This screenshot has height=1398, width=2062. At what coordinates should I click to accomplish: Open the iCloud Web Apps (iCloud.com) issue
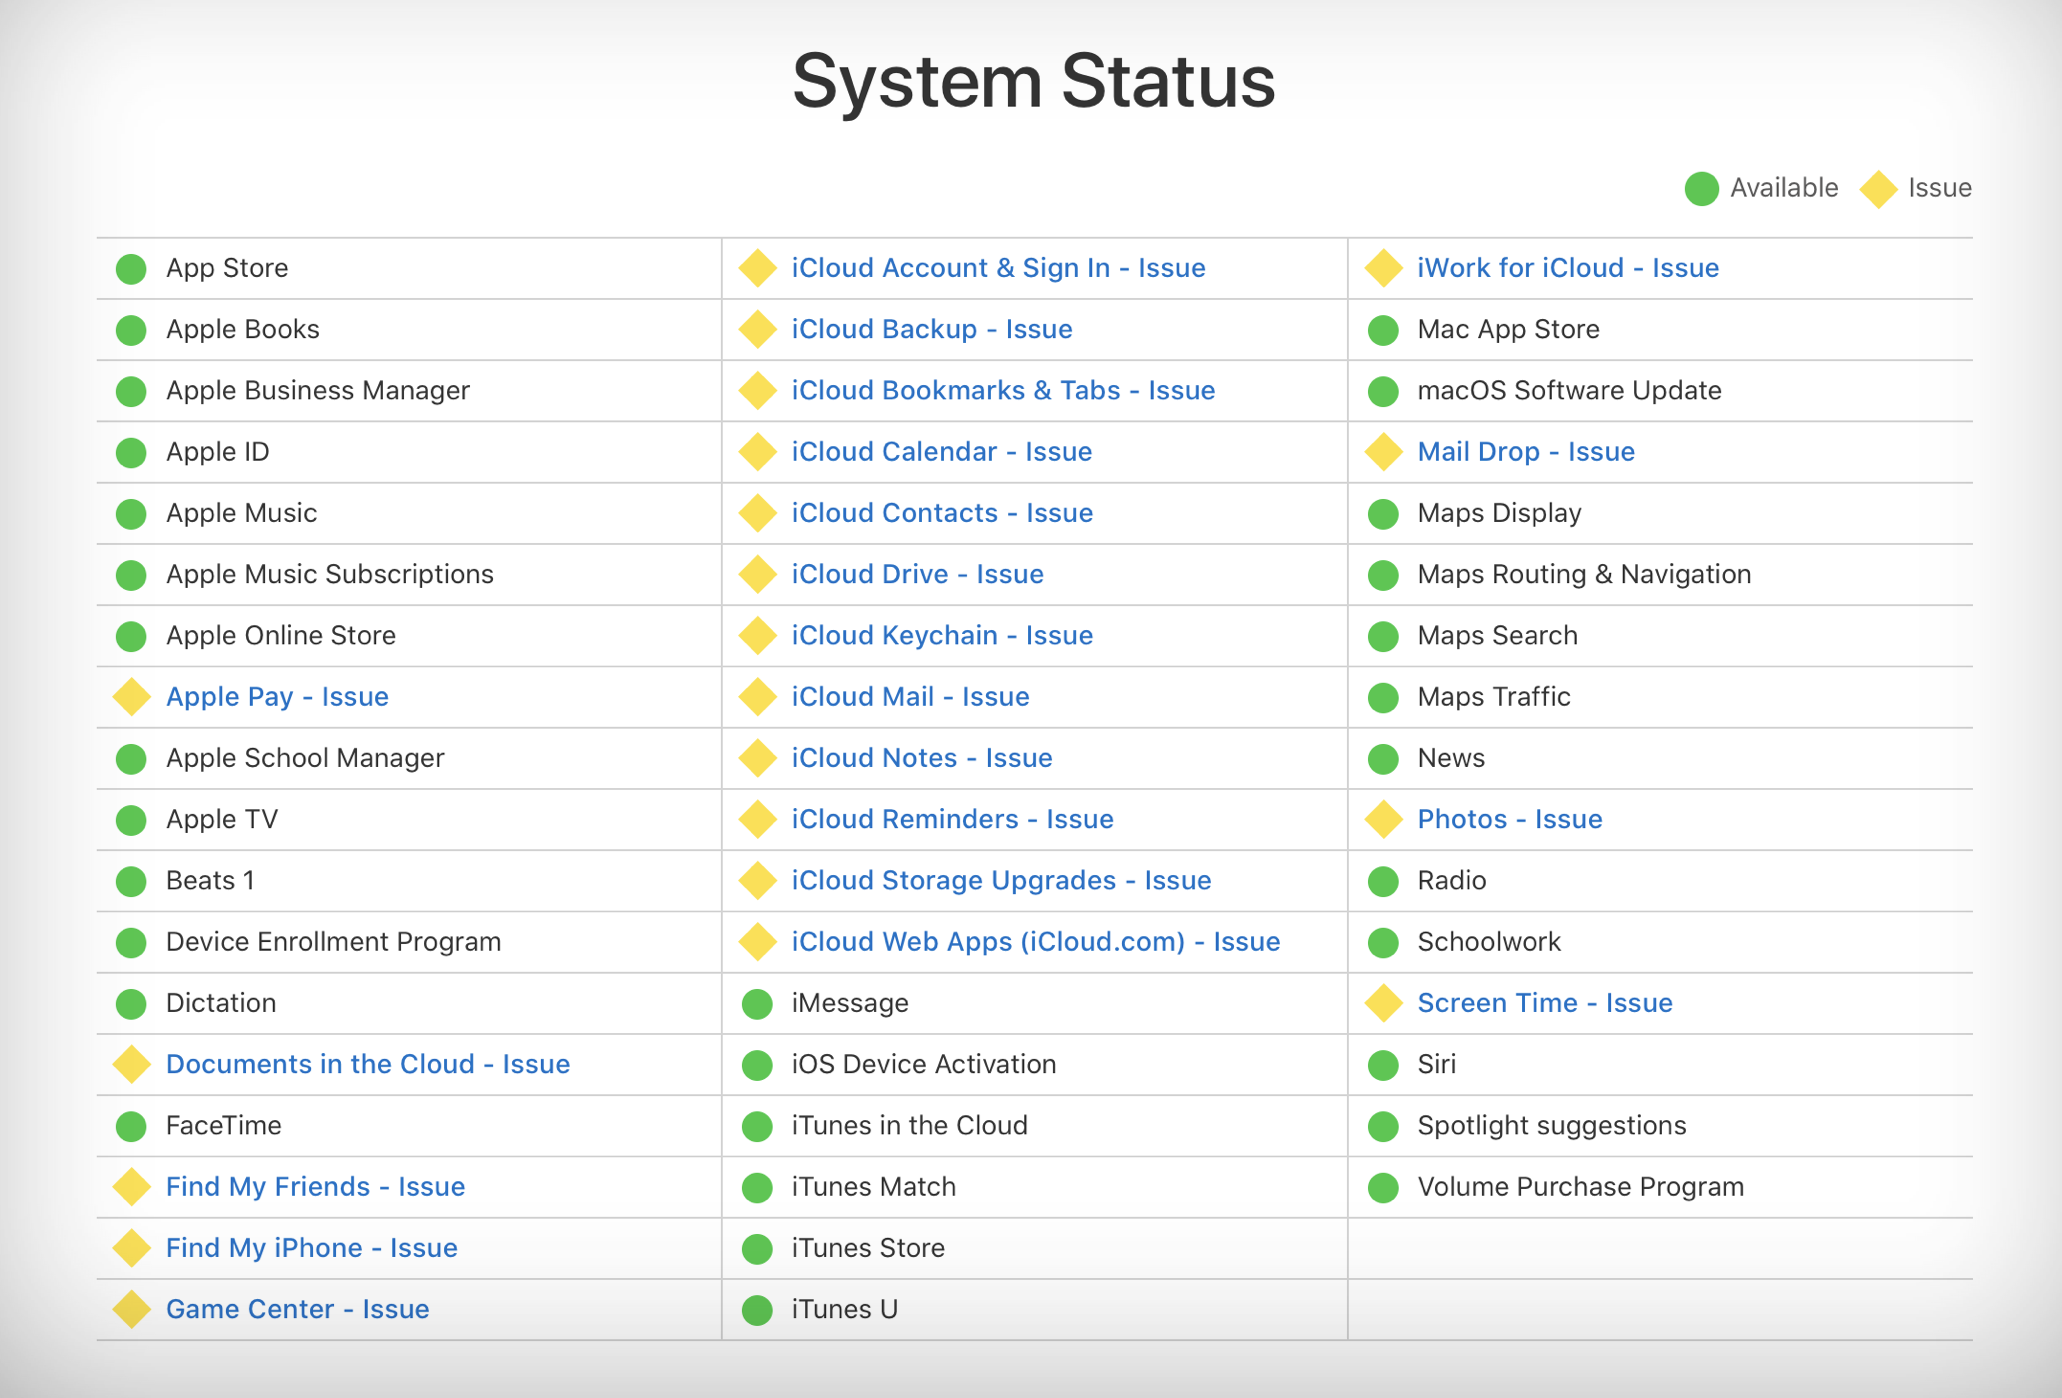click(x=1035, y=941)
